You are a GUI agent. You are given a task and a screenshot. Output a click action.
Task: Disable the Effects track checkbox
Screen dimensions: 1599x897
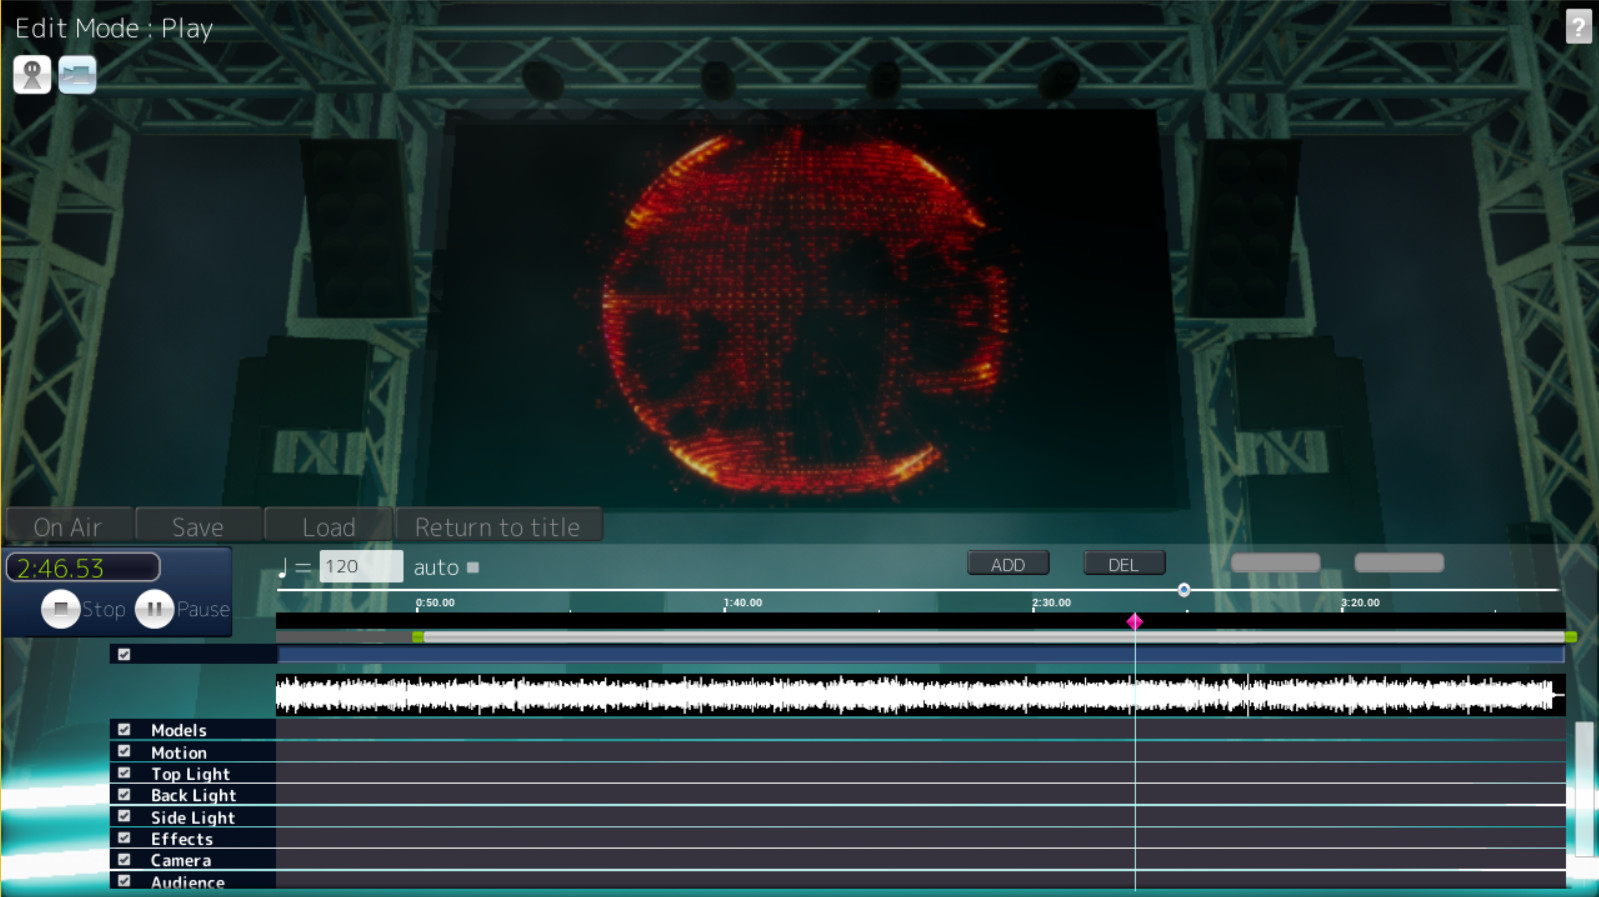124,838
